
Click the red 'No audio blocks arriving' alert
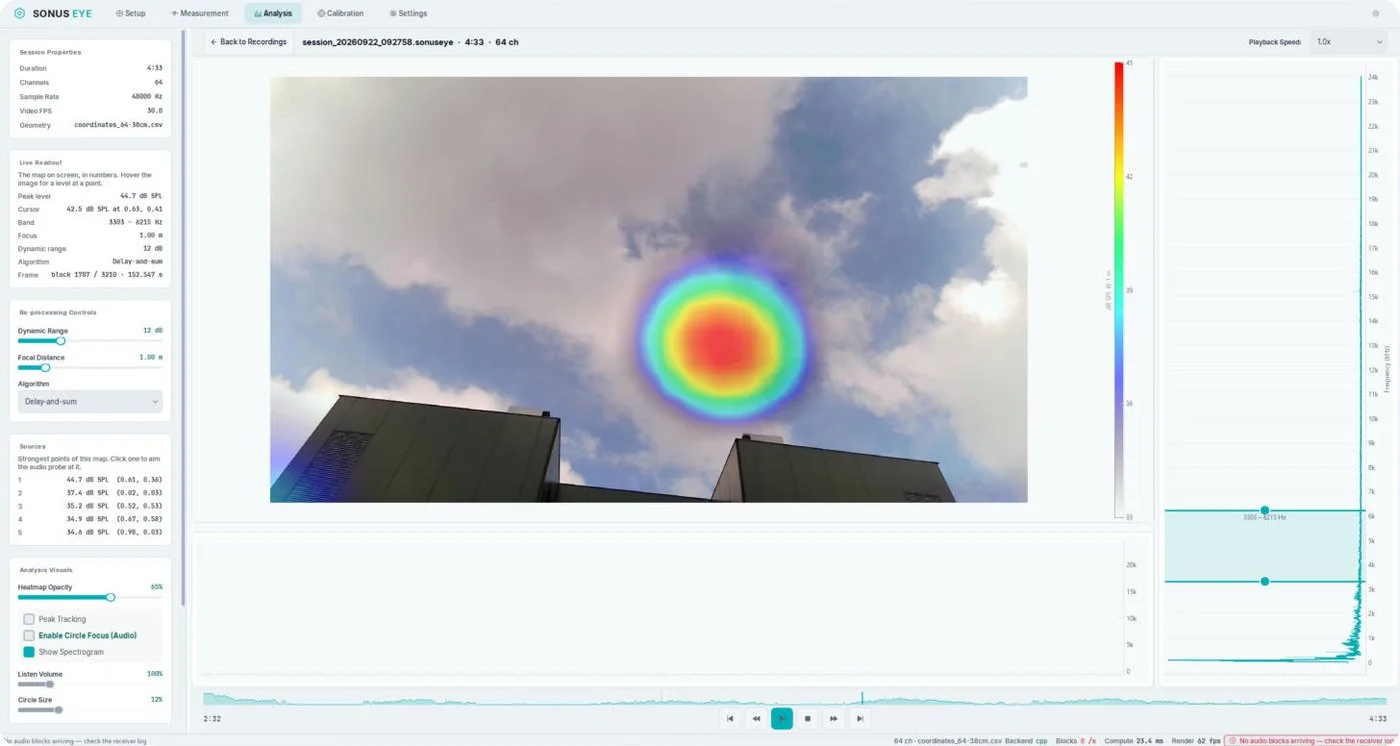point(1309,741)
